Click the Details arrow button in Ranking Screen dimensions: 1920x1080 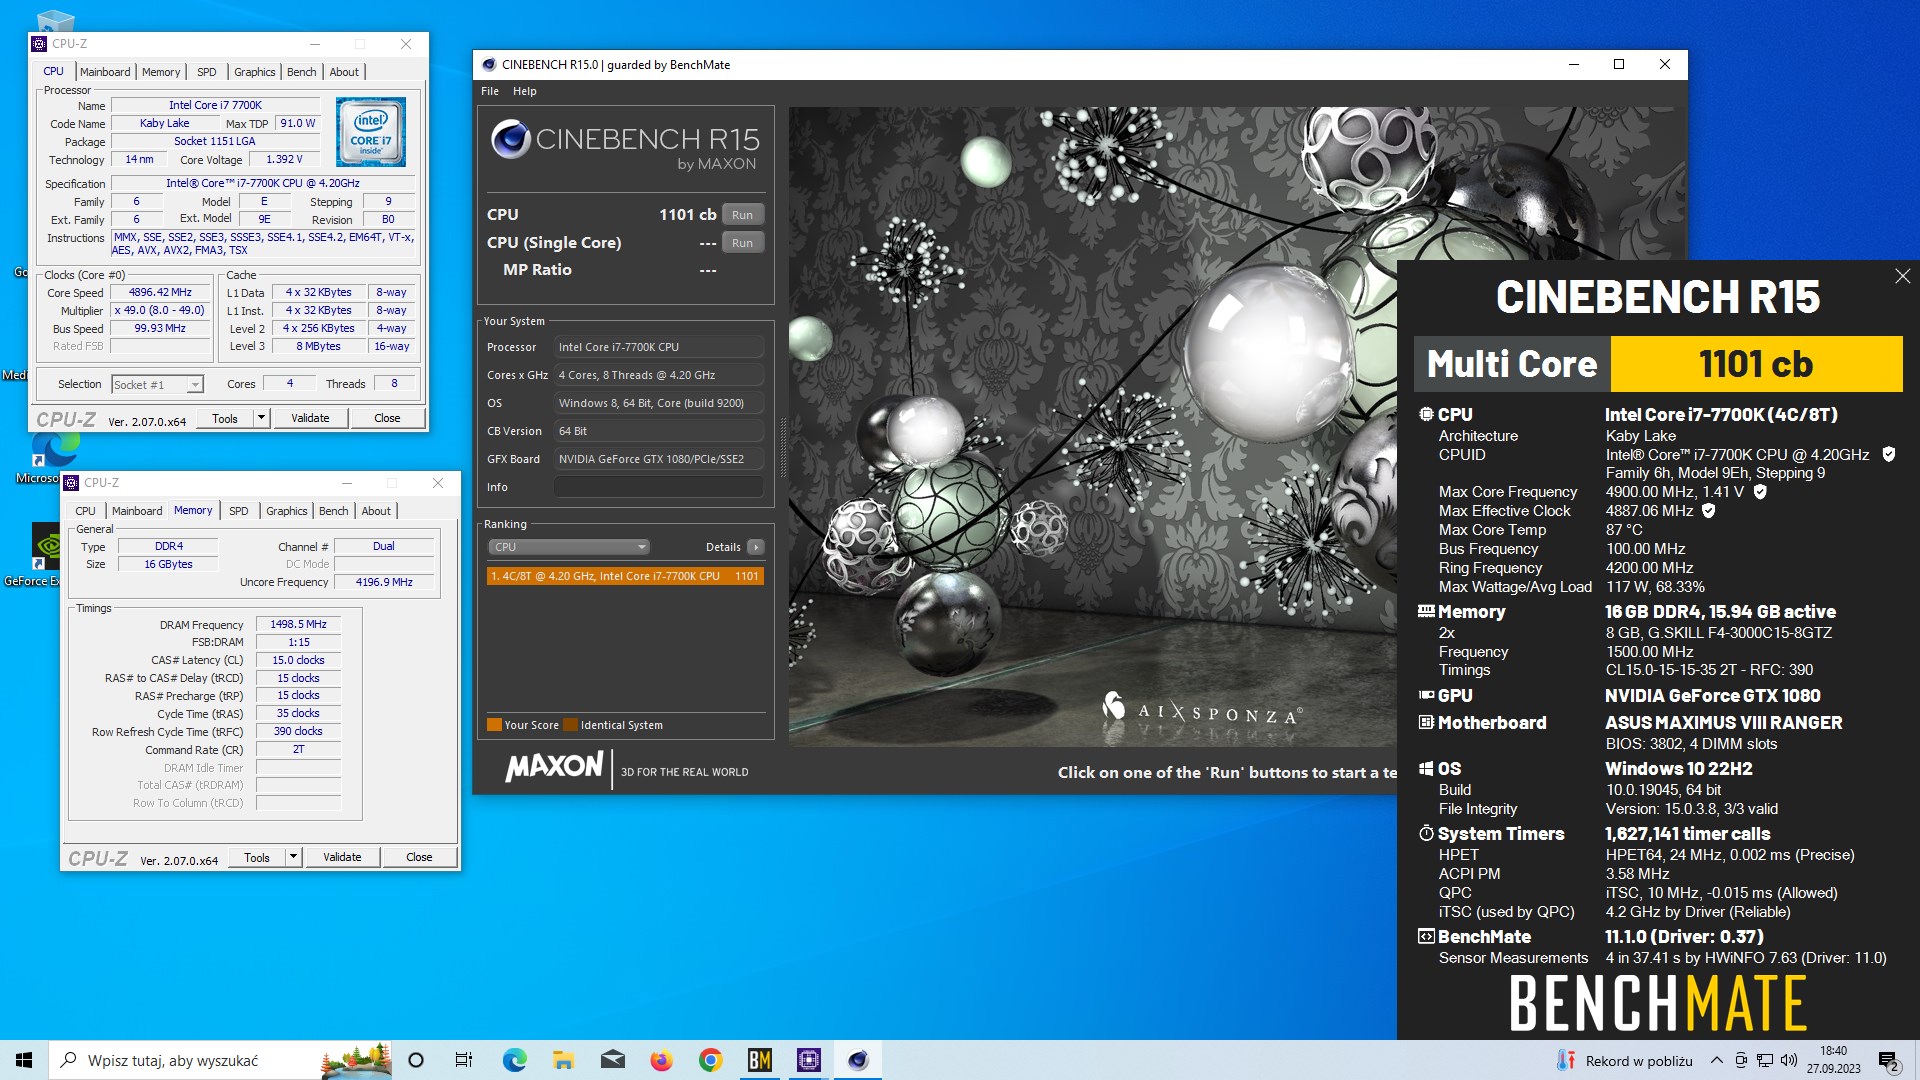point(756,547)
